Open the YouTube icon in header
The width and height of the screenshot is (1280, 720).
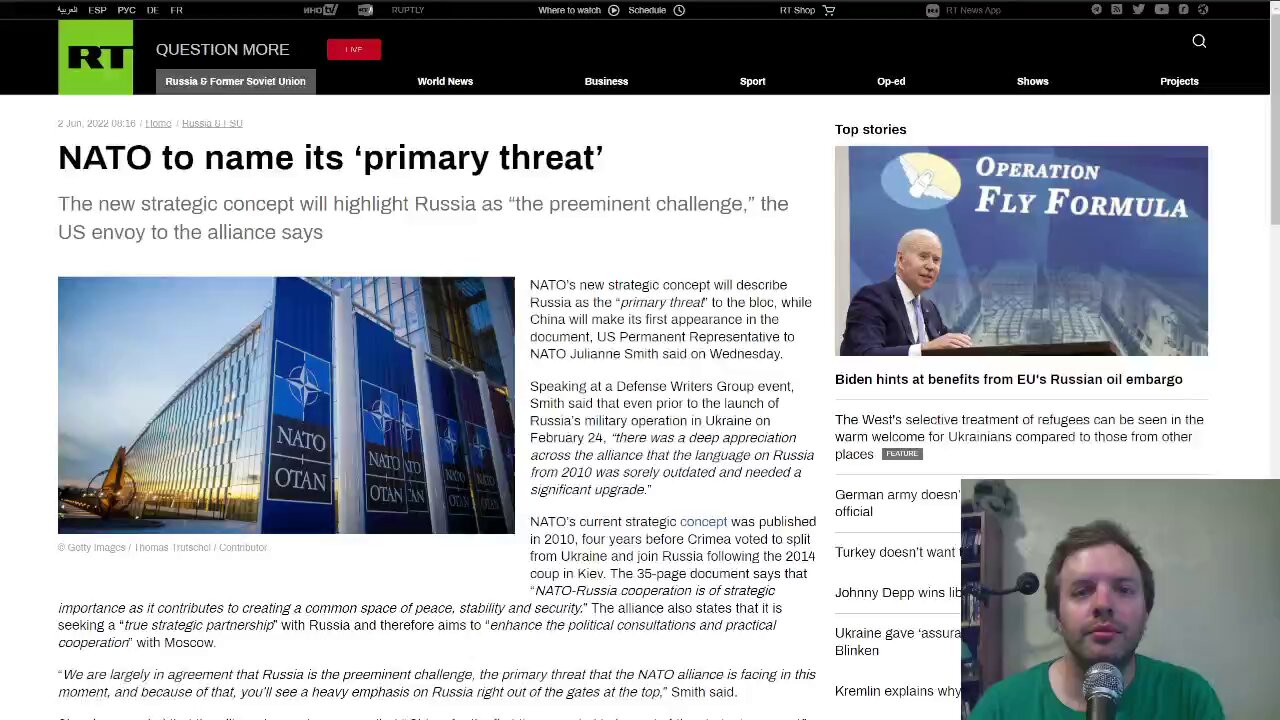1161,10
